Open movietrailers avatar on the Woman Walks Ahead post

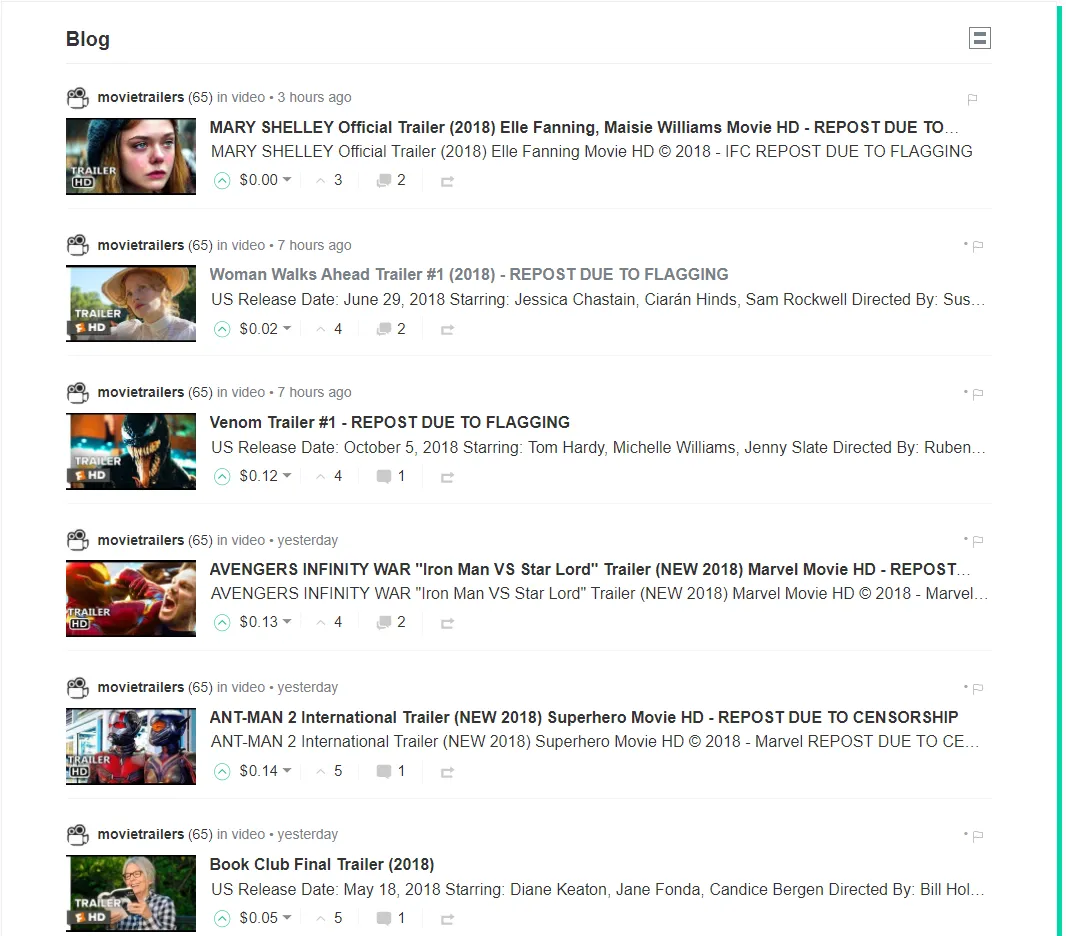pyautogui.click(x=78, y=245)
